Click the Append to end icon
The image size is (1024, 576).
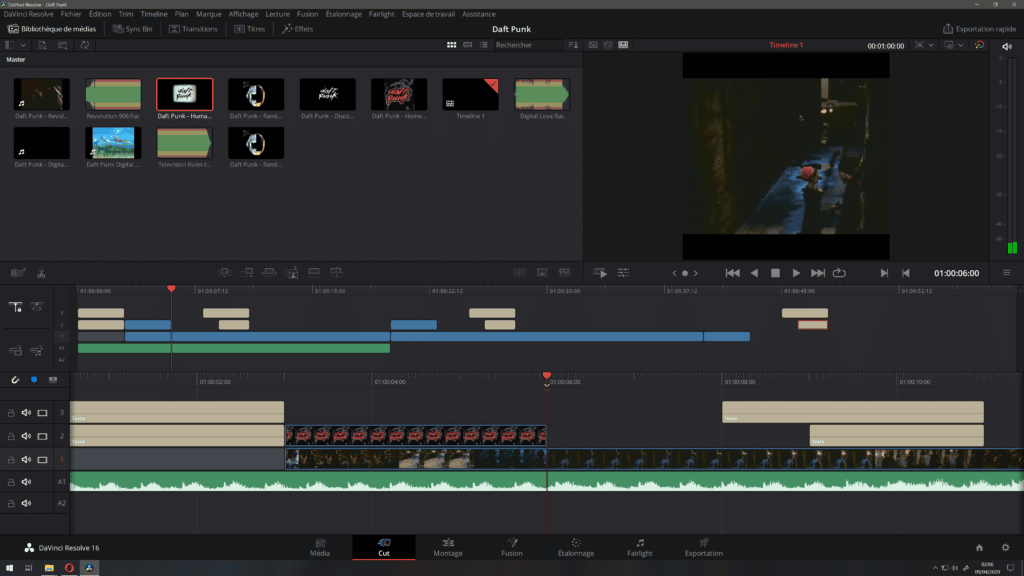coord(247,272)
